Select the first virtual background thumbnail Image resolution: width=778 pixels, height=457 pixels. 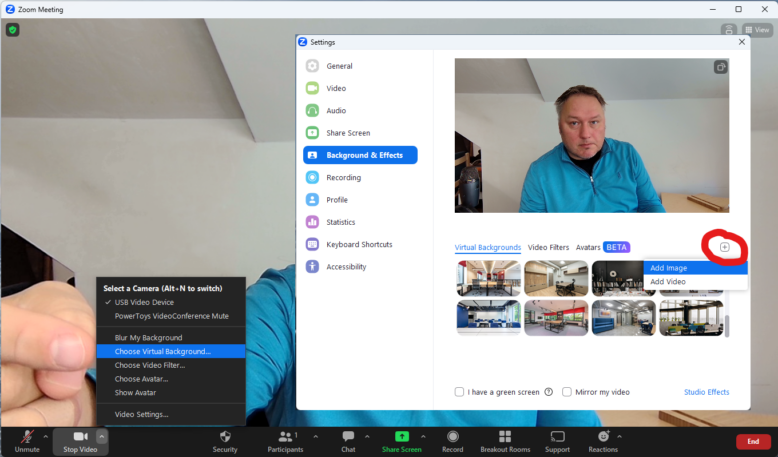[x=488, y=278]
